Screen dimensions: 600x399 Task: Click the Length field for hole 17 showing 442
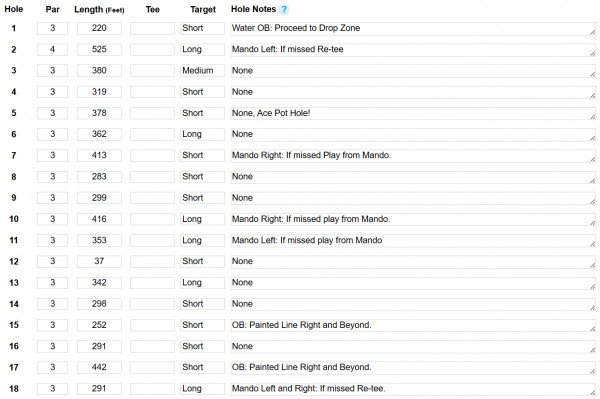click(x=99, y=368)
